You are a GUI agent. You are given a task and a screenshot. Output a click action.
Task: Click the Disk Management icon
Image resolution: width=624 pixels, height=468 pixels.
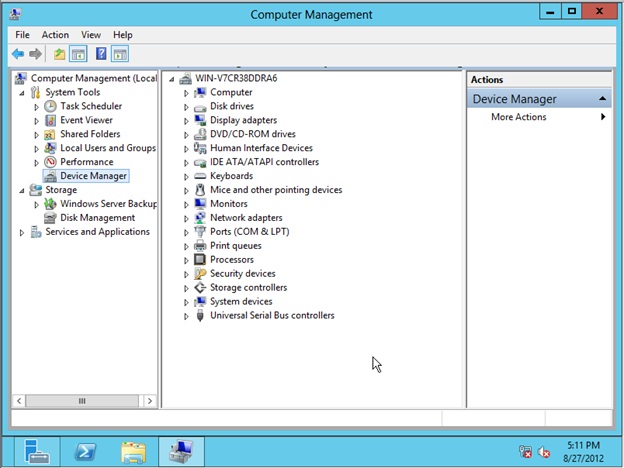coord(50,218)
